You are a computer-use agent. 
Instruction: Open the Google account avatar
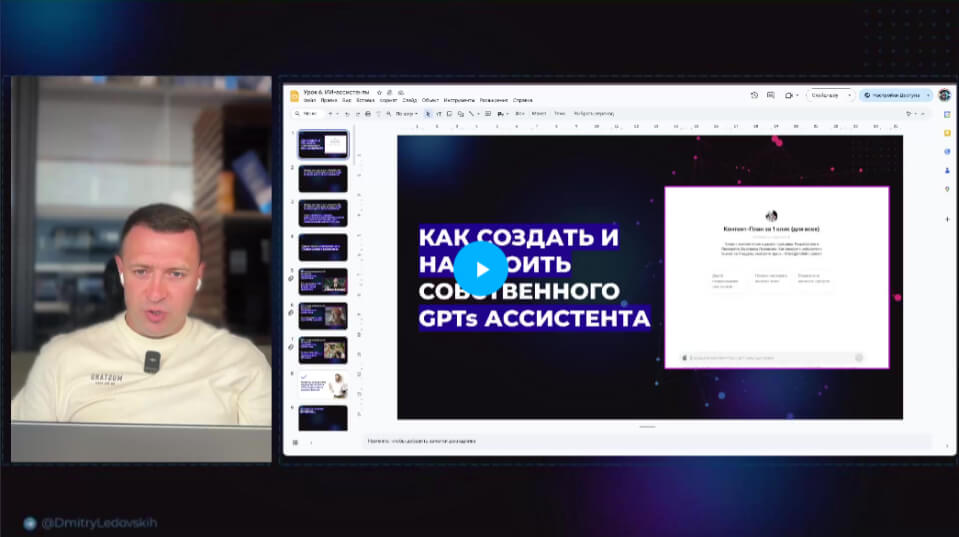pyautogui.click(x=944, y=95)
